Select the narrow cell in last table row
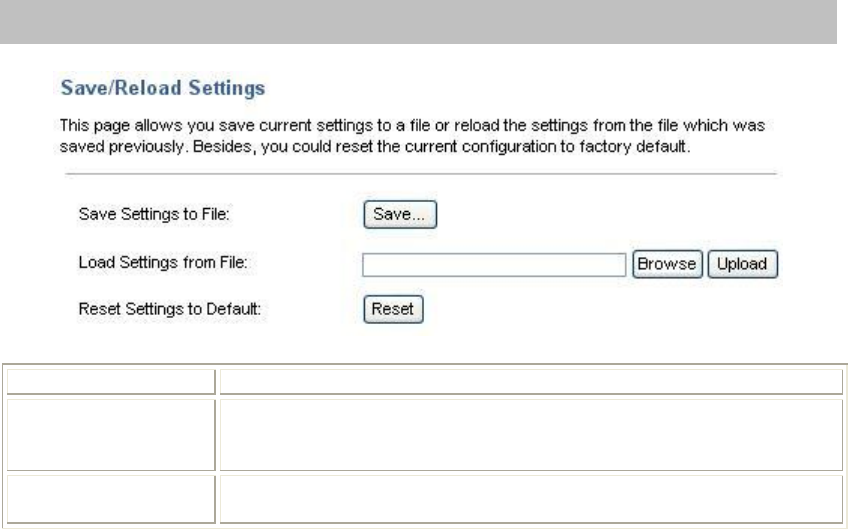Screen dimensions: 848x529 pyautogui.click(x=111, y=499)
